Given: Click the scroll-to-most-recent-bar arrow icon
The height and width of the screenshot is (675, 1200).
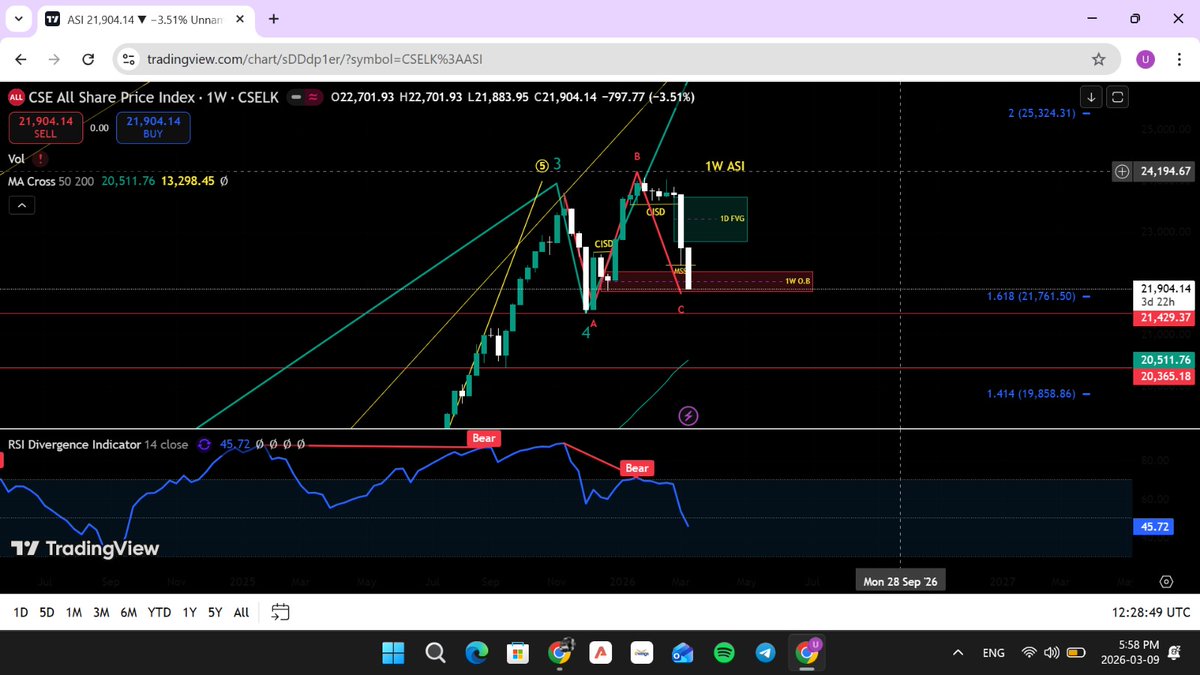Looking at the screenshot, I should coord(1091,96).
